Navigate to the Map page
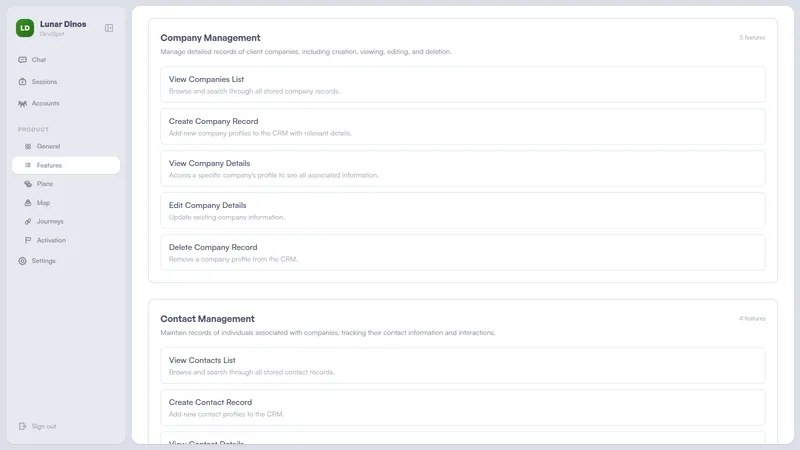The height and width of the screenshot is (450, 800). coord(43,203)
